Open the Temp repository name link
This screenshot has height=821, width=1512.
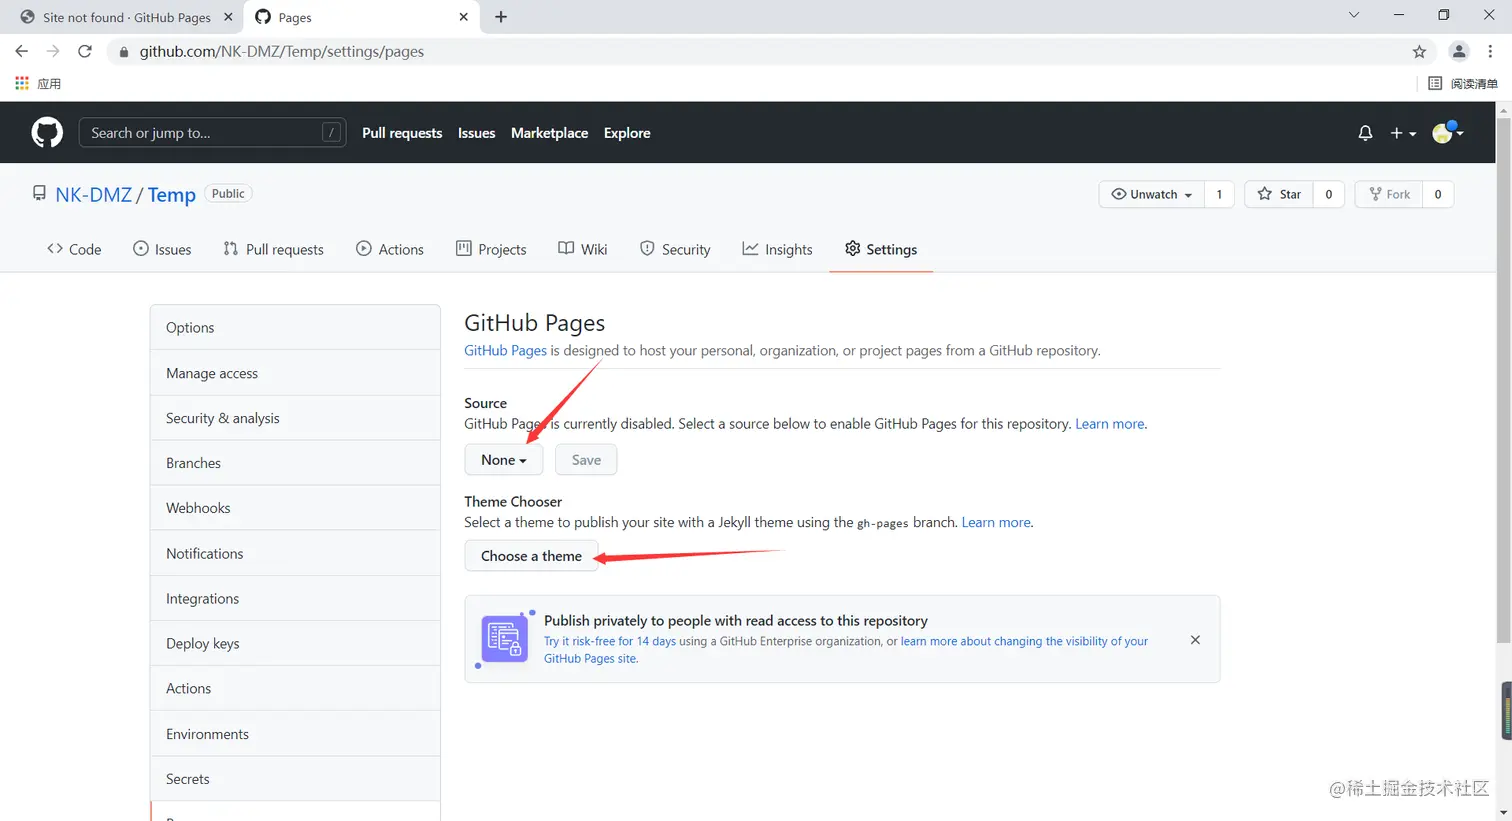click(172, 195)
